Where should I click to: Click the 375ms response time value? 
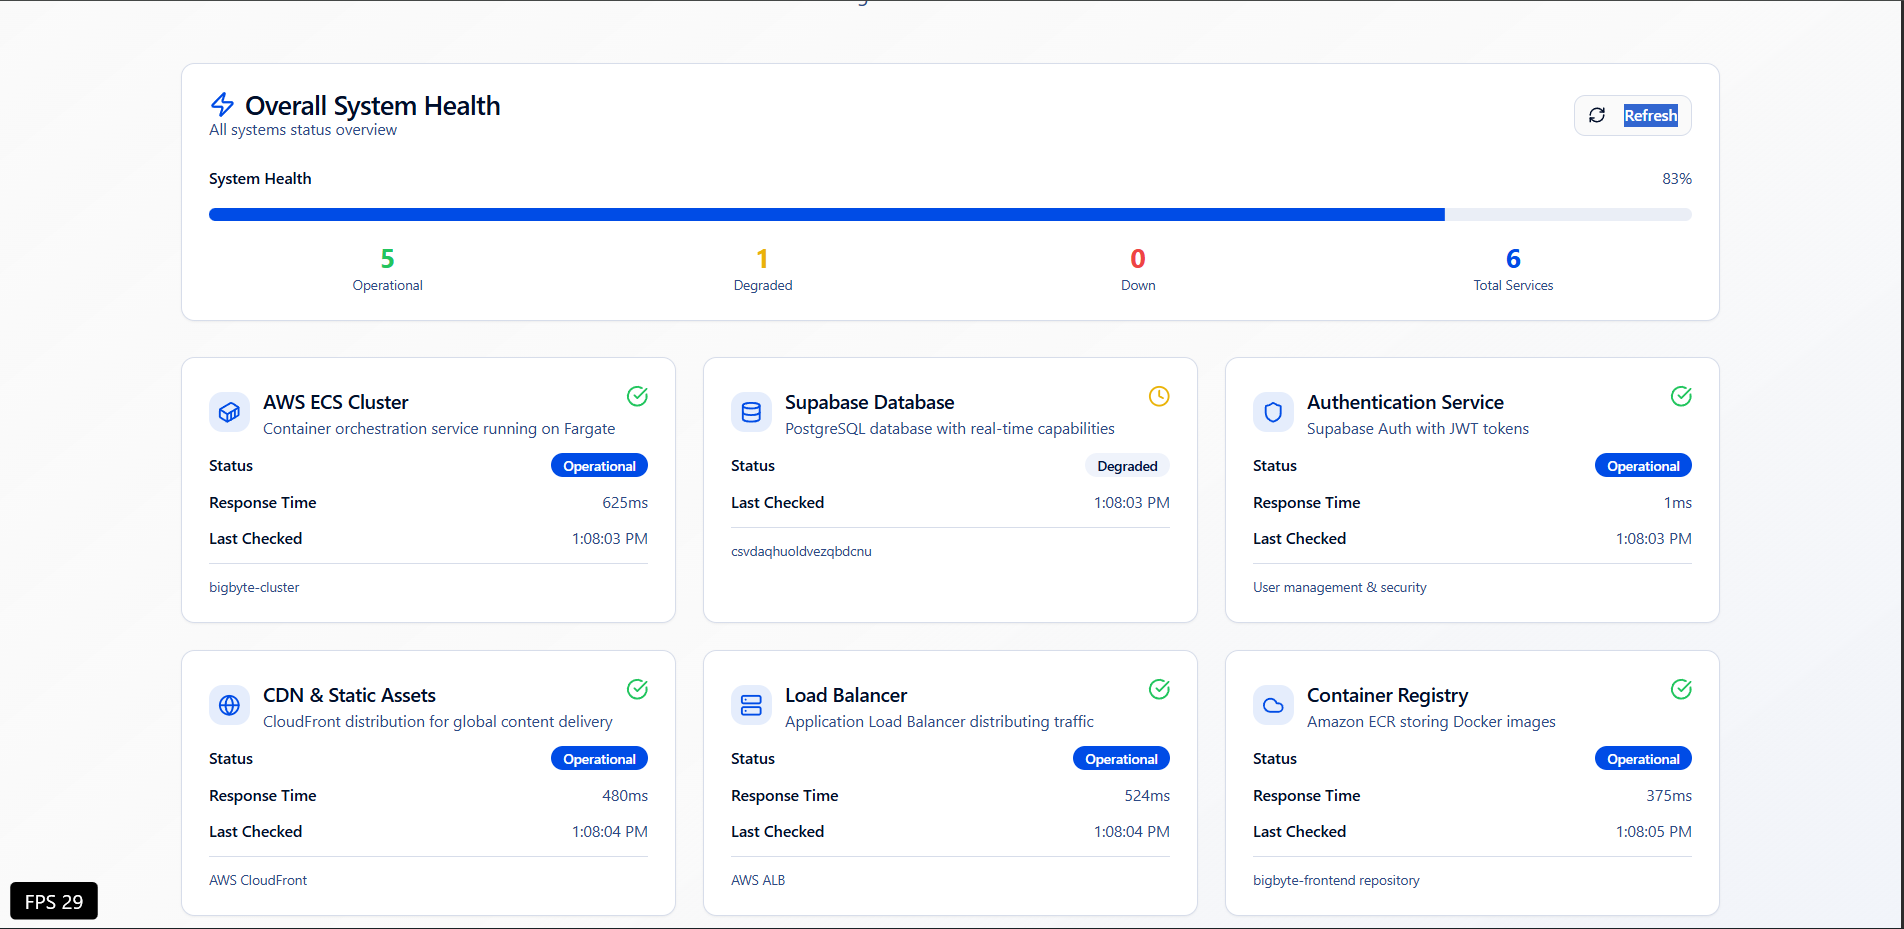pos(1669,796)
